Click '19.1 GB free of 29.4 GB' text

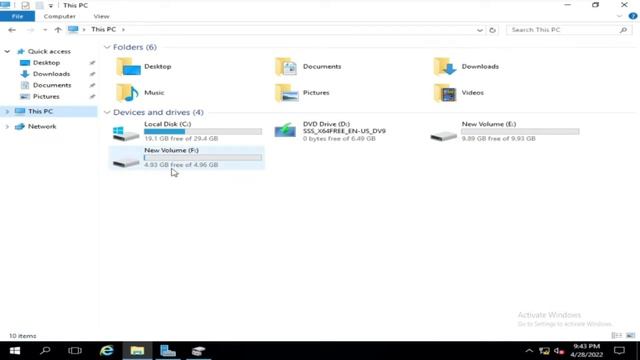[x=181, y=139]
